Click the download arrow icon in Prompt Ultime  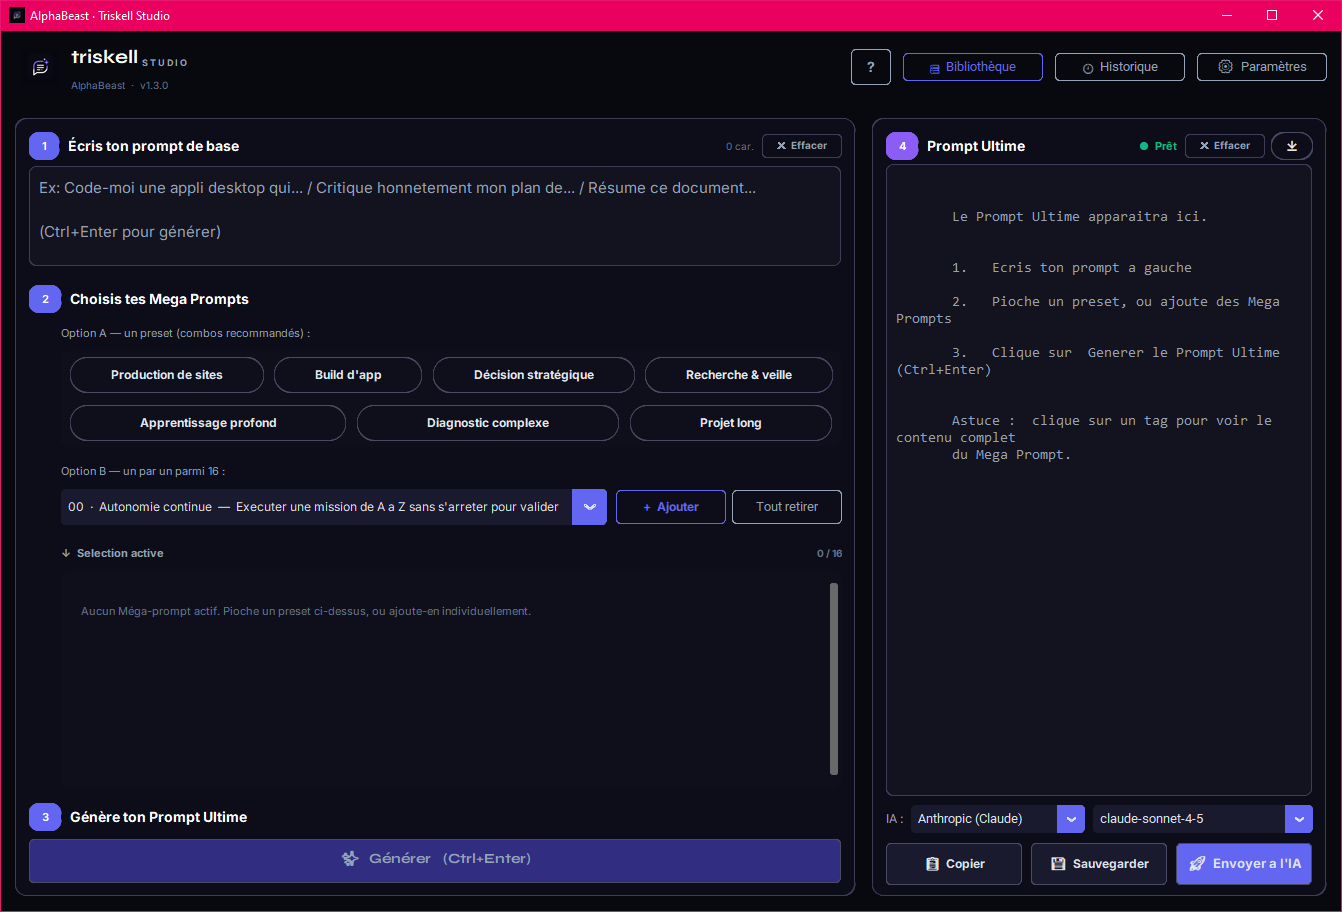1292,146
